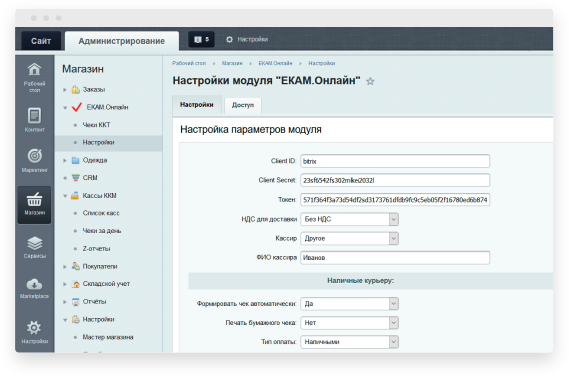Viewport: 569px width, 376px height.
Task: Click the Кассы ККМ cash register icon
Action: pos(75,195)
